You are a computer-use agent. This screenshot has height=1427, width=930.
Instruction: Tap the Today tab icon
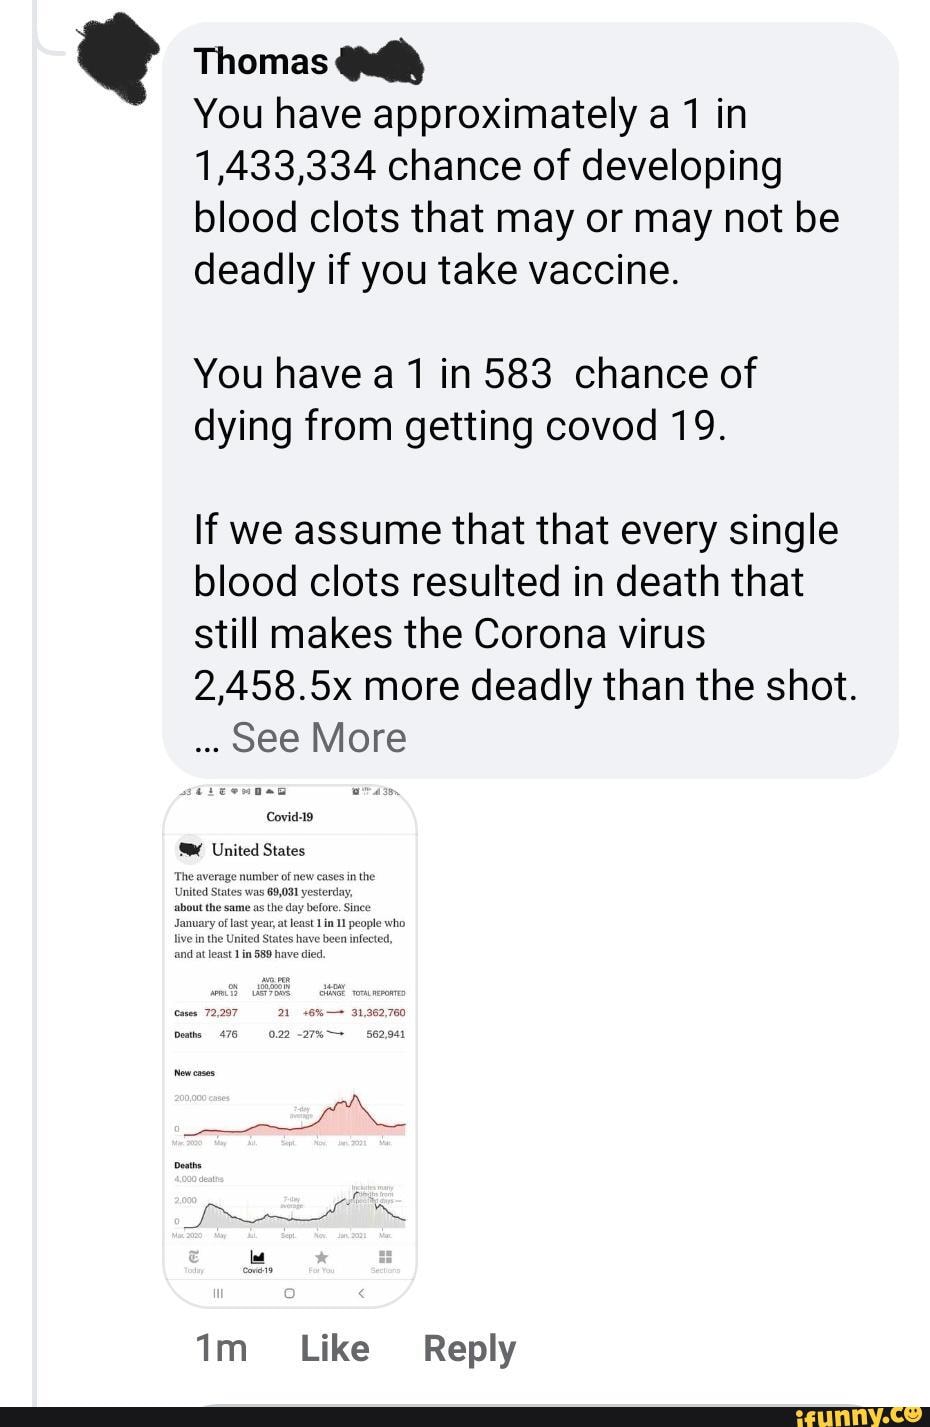(194, 1258)
